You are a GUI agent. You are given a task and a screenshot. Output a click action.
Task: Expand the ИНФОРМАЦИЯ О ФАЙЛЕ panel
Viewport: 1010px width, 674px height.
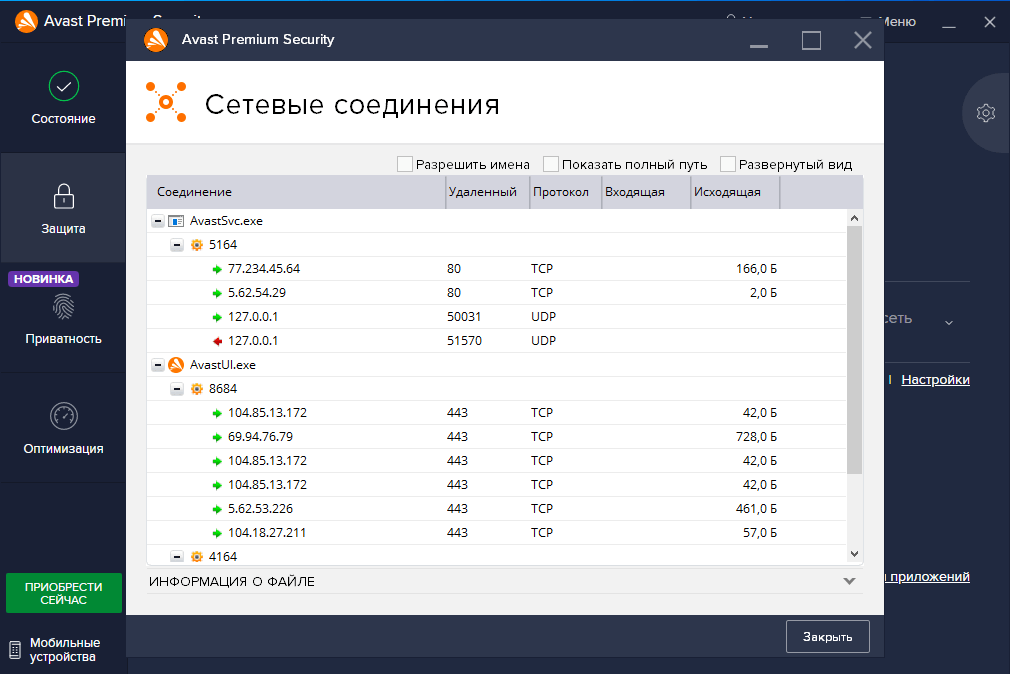(x=849, y=581)
